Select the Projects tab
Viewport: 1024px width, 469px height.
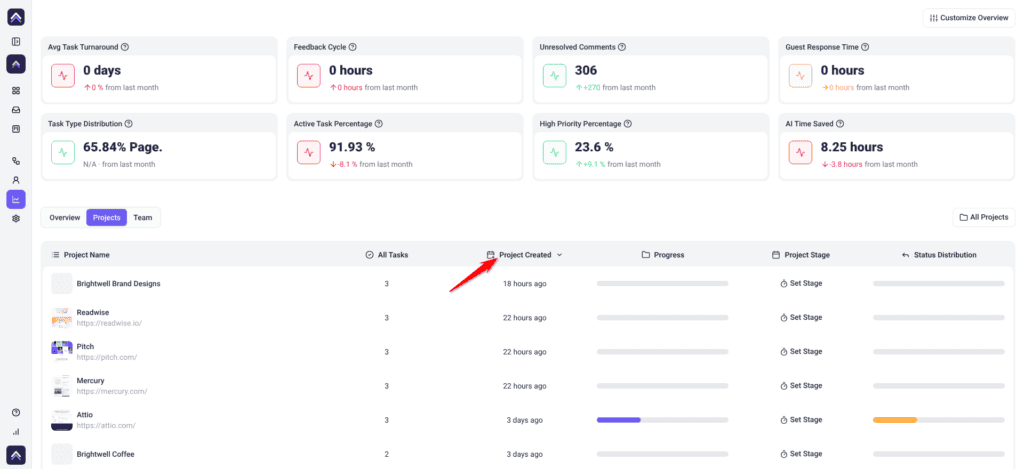(106, 218)
